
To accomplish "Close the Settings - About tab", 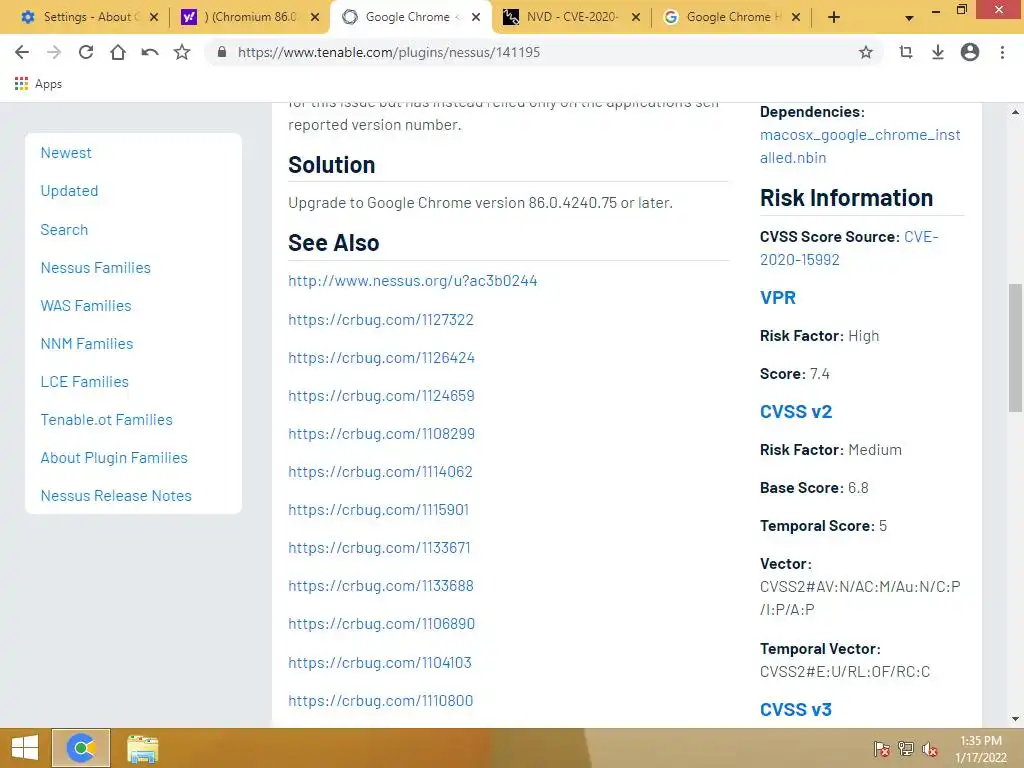I will [x=153, y=17].
